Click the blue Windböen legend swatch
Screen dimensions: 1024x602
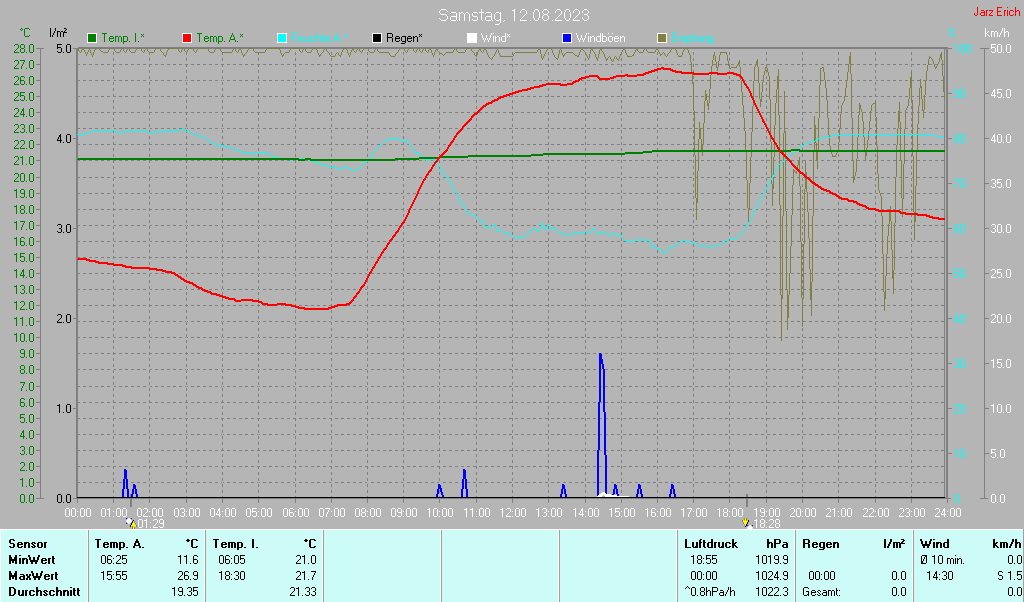click(x=567, y=39)
